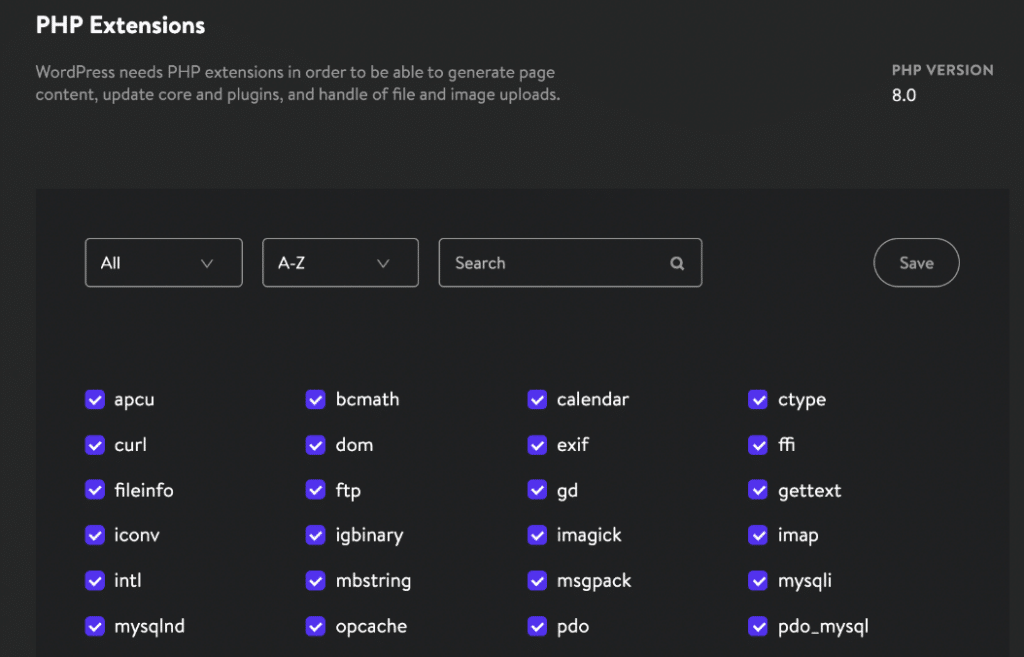Open the All filter dropdown

[163, 262]
